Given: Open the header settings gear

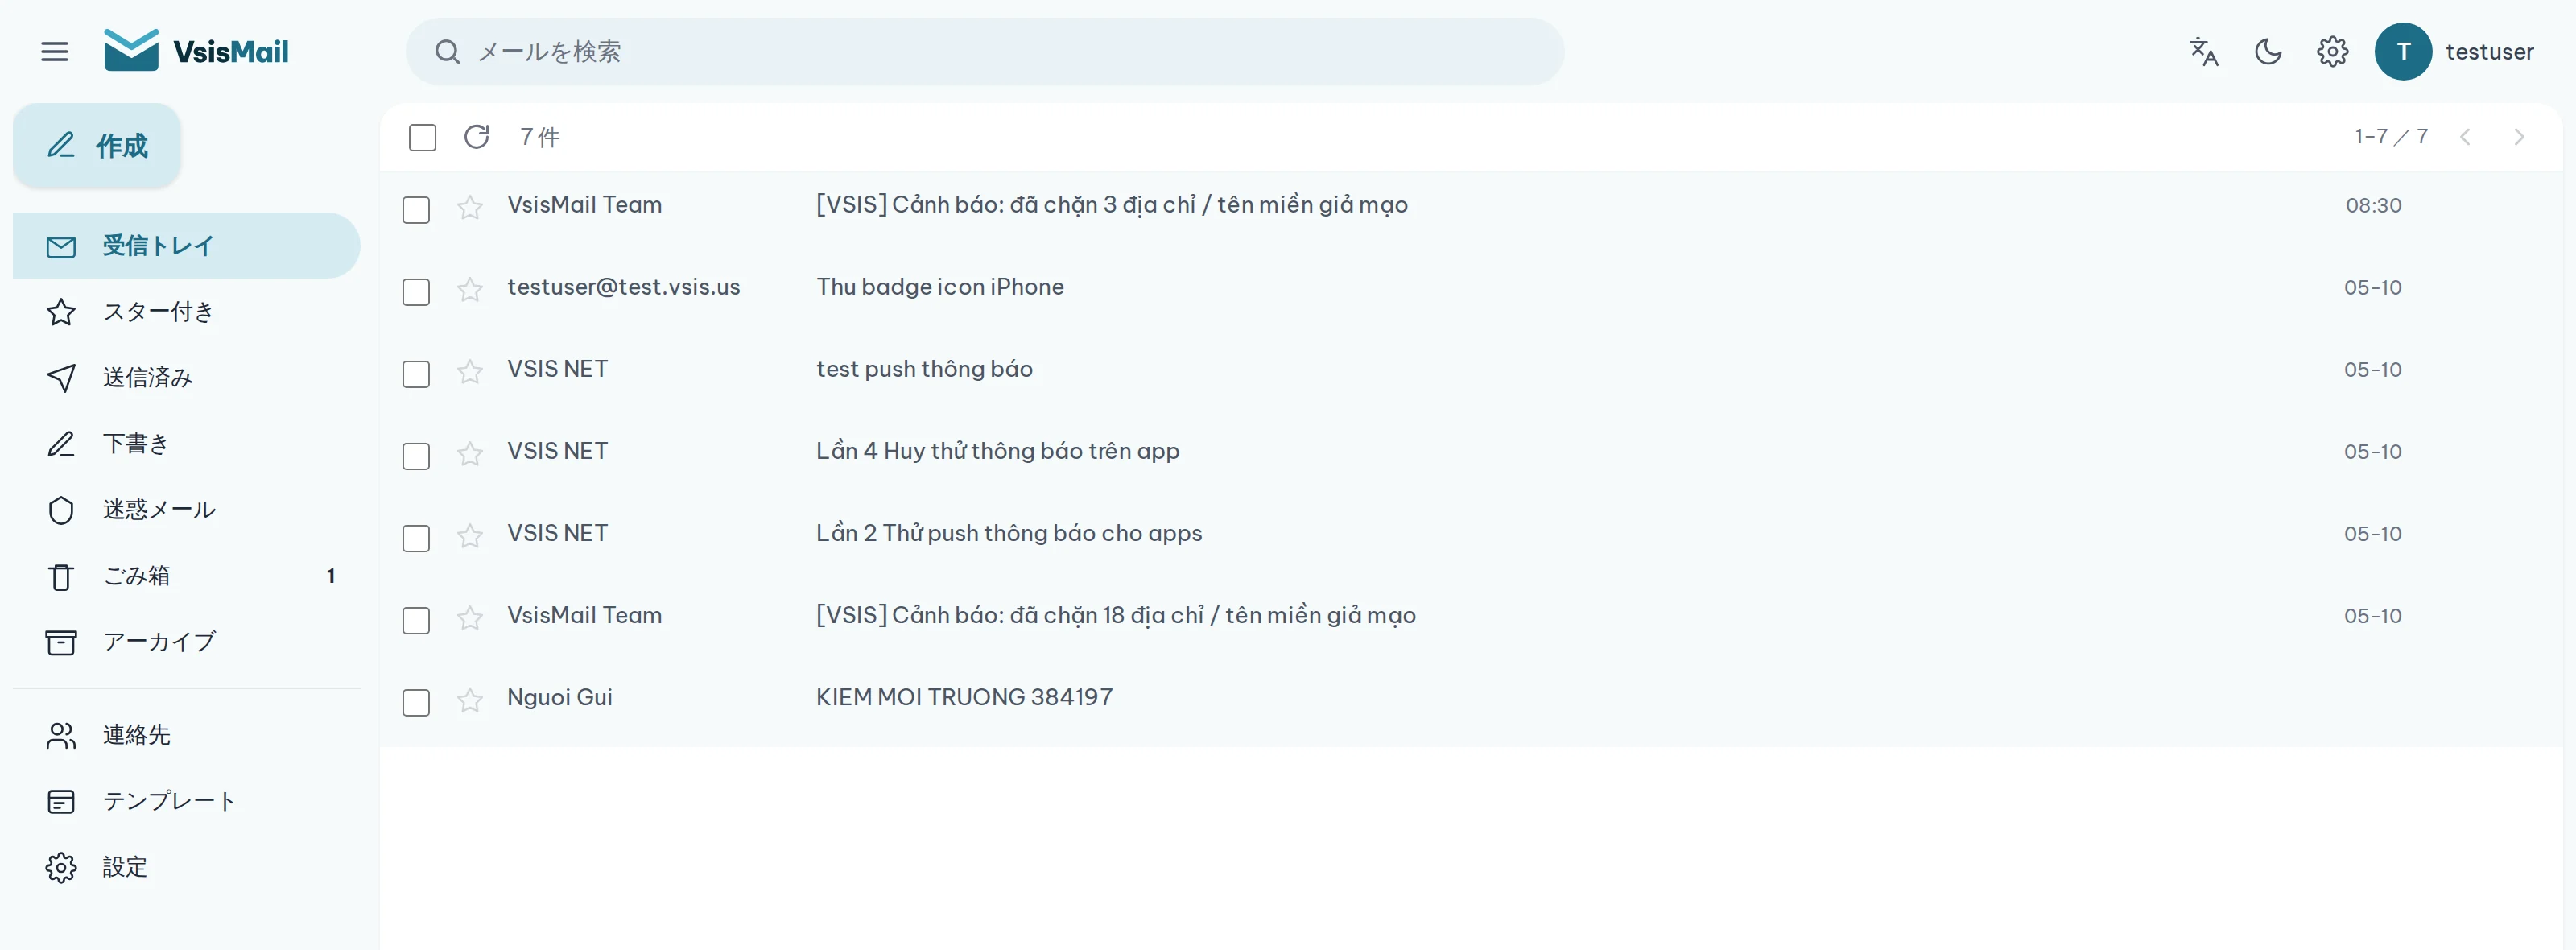Looking at the screenshot, I should pyautogui.click(x=2332, y=51).
